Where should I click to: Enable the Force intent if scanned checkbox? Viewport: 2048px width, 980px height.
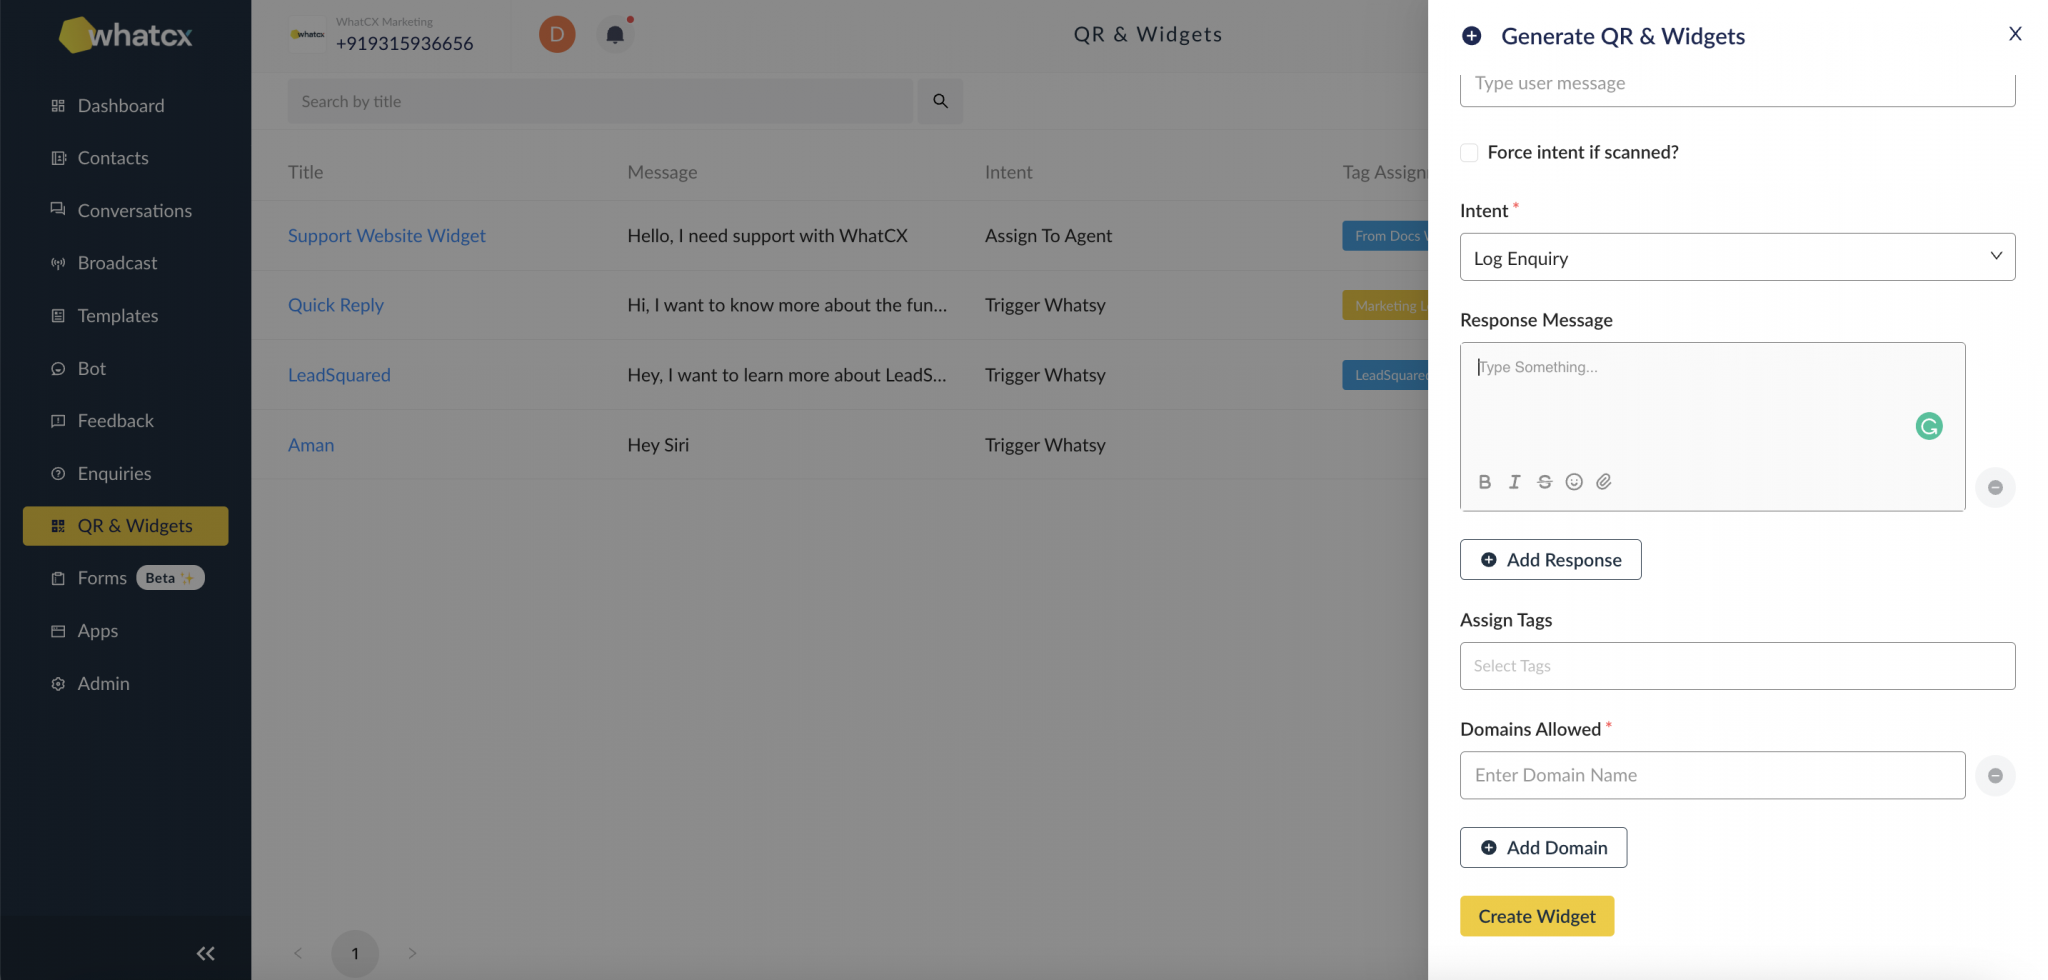tap(1469, 152)
